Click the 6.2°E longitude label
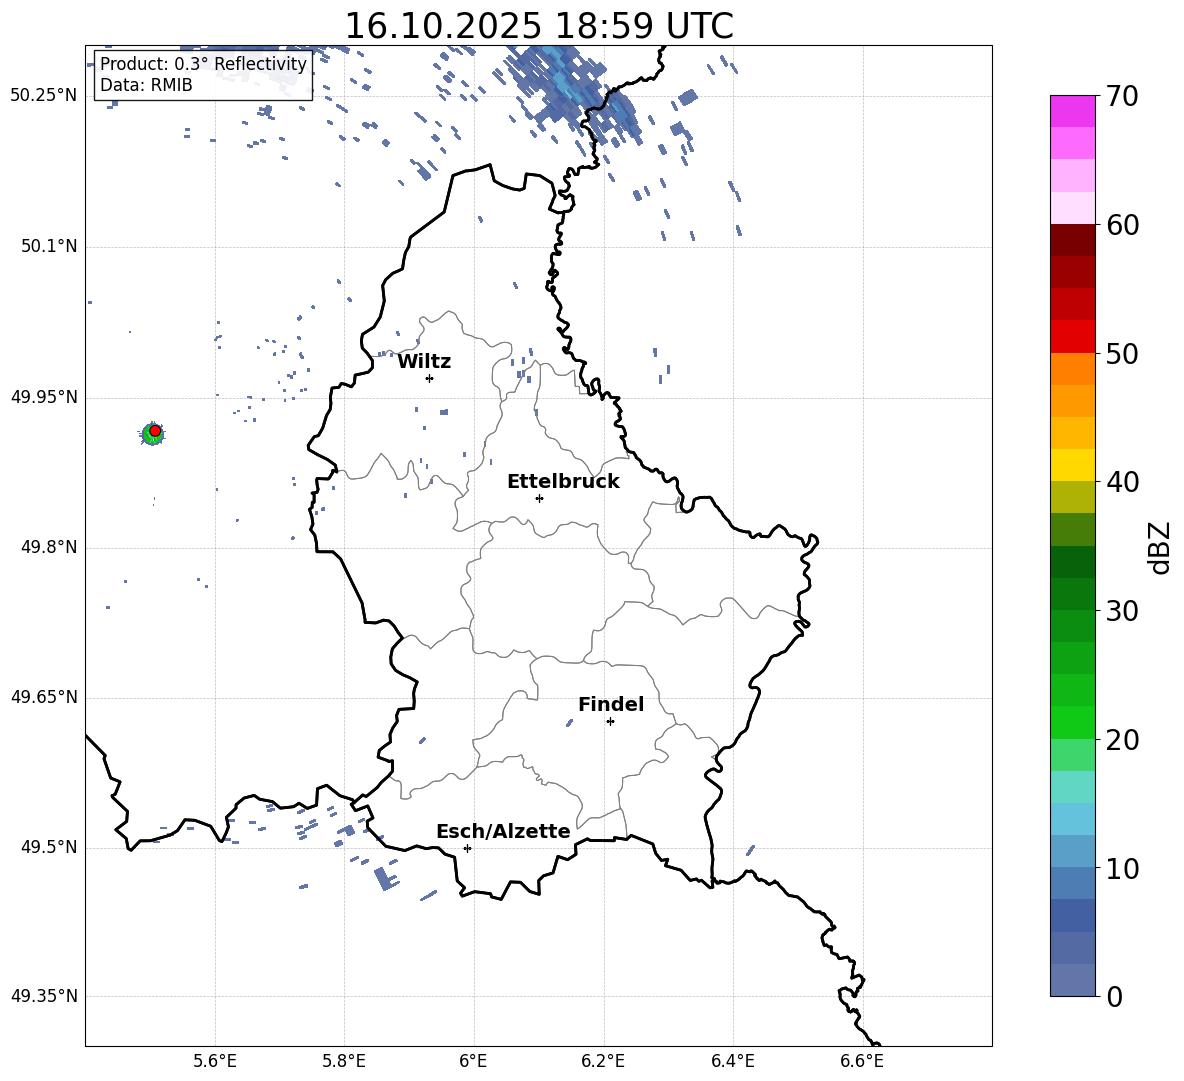 [x=603, y=1061]
